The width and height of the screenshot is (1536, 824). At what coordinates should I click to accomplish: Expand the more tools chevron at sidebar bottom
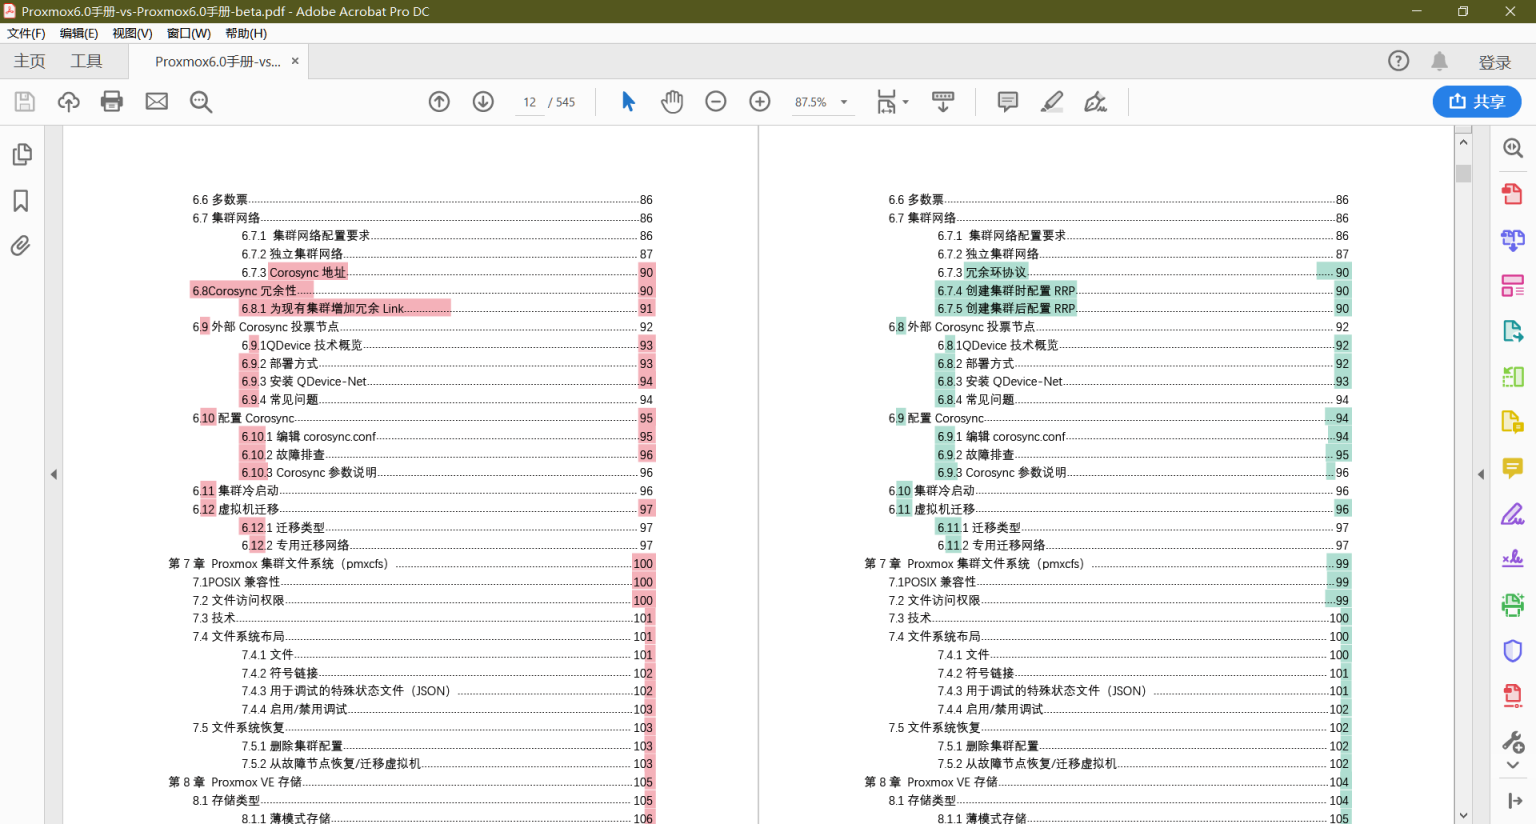tap(1512, 765)
